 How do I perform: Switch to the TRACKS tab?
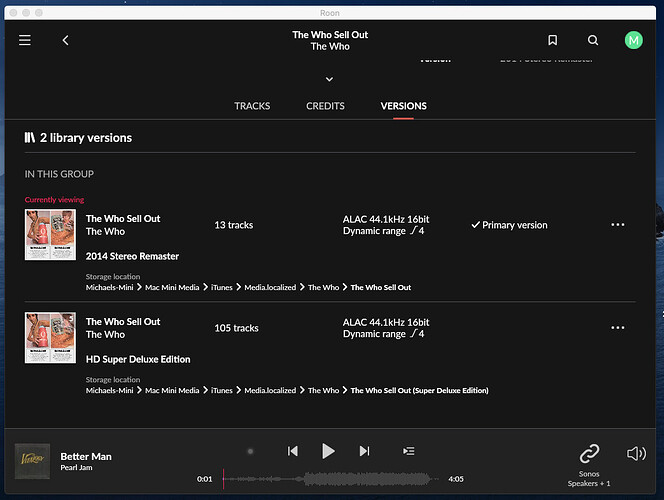pos(252,106)
